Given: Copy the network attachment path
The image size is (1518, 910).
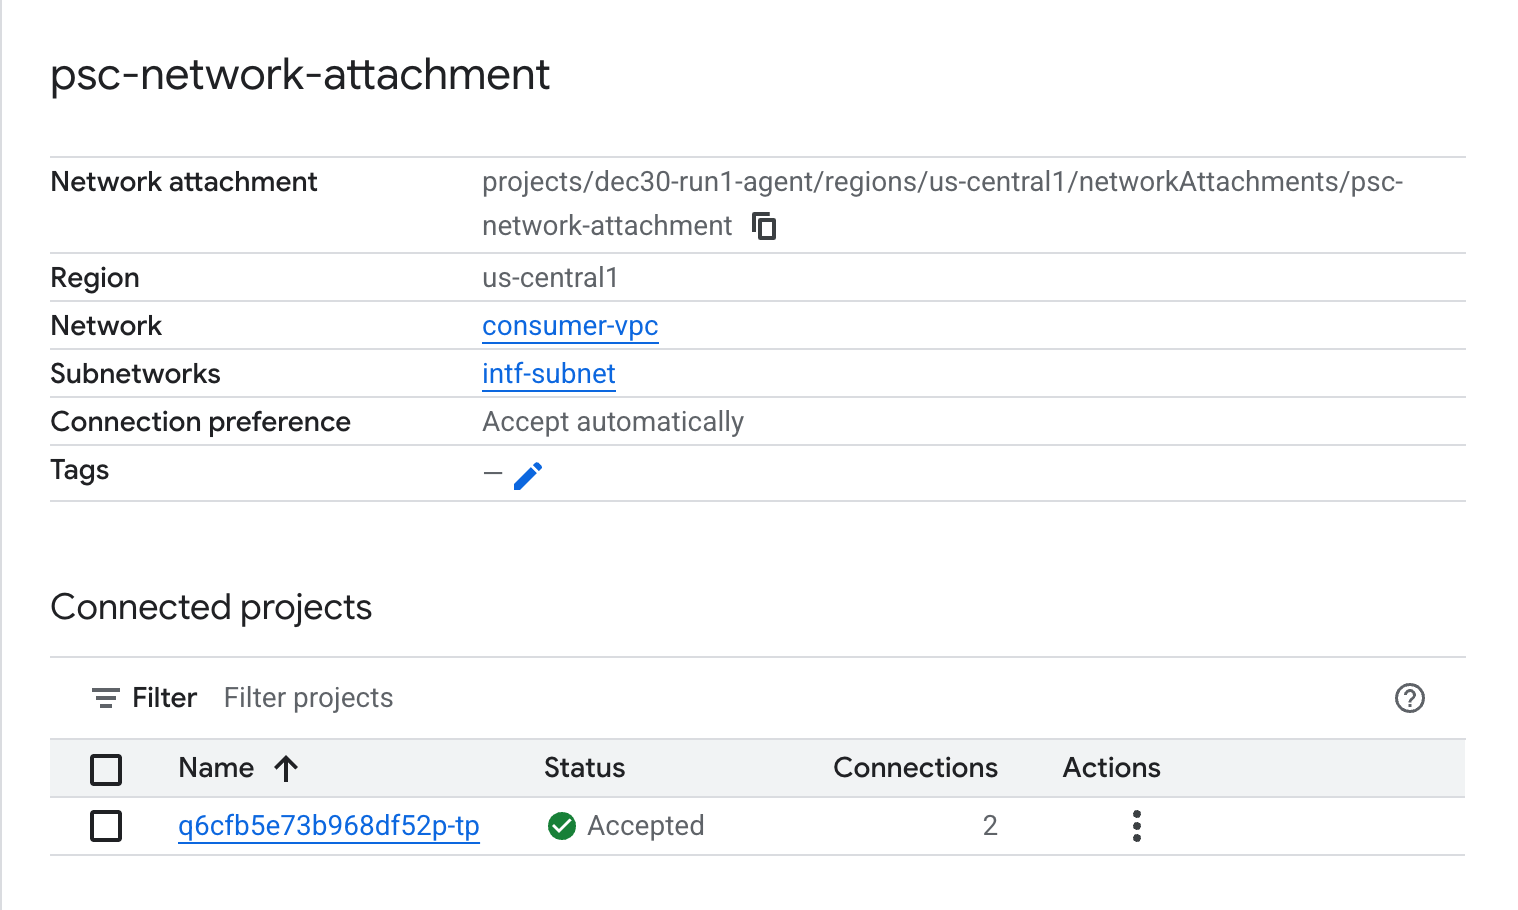Looking at the screenshot, I should point(764,226).
